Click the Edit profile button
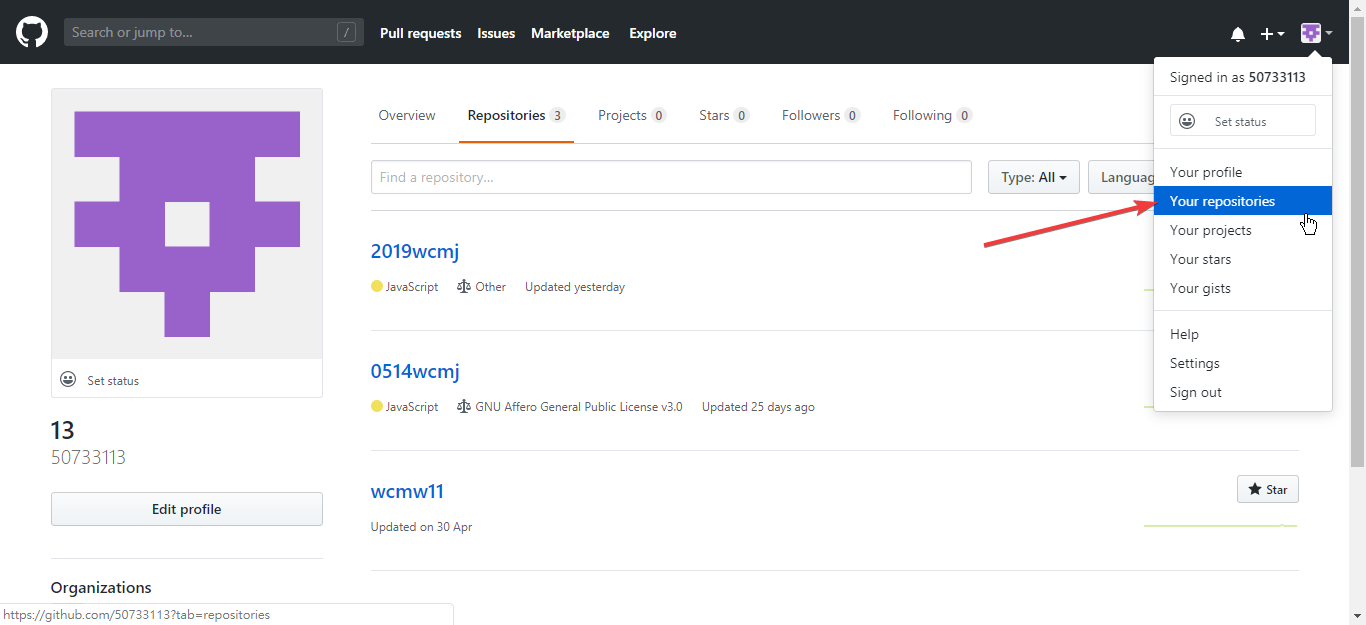Image resolution: width=1366 pixels, height=625 pixels. 187,509
